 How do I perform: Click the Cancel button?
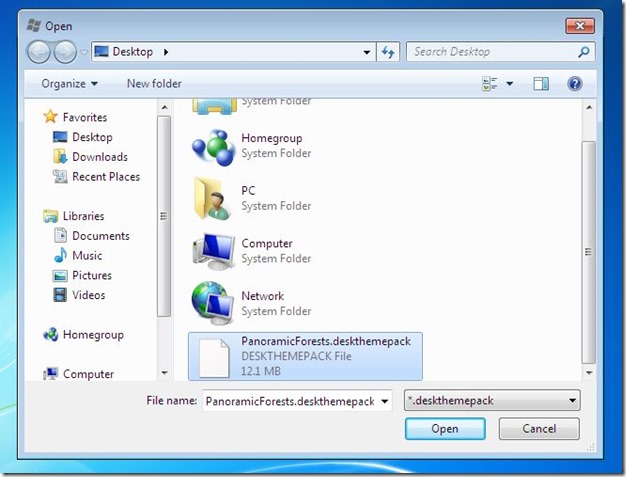tap(539, 429)
